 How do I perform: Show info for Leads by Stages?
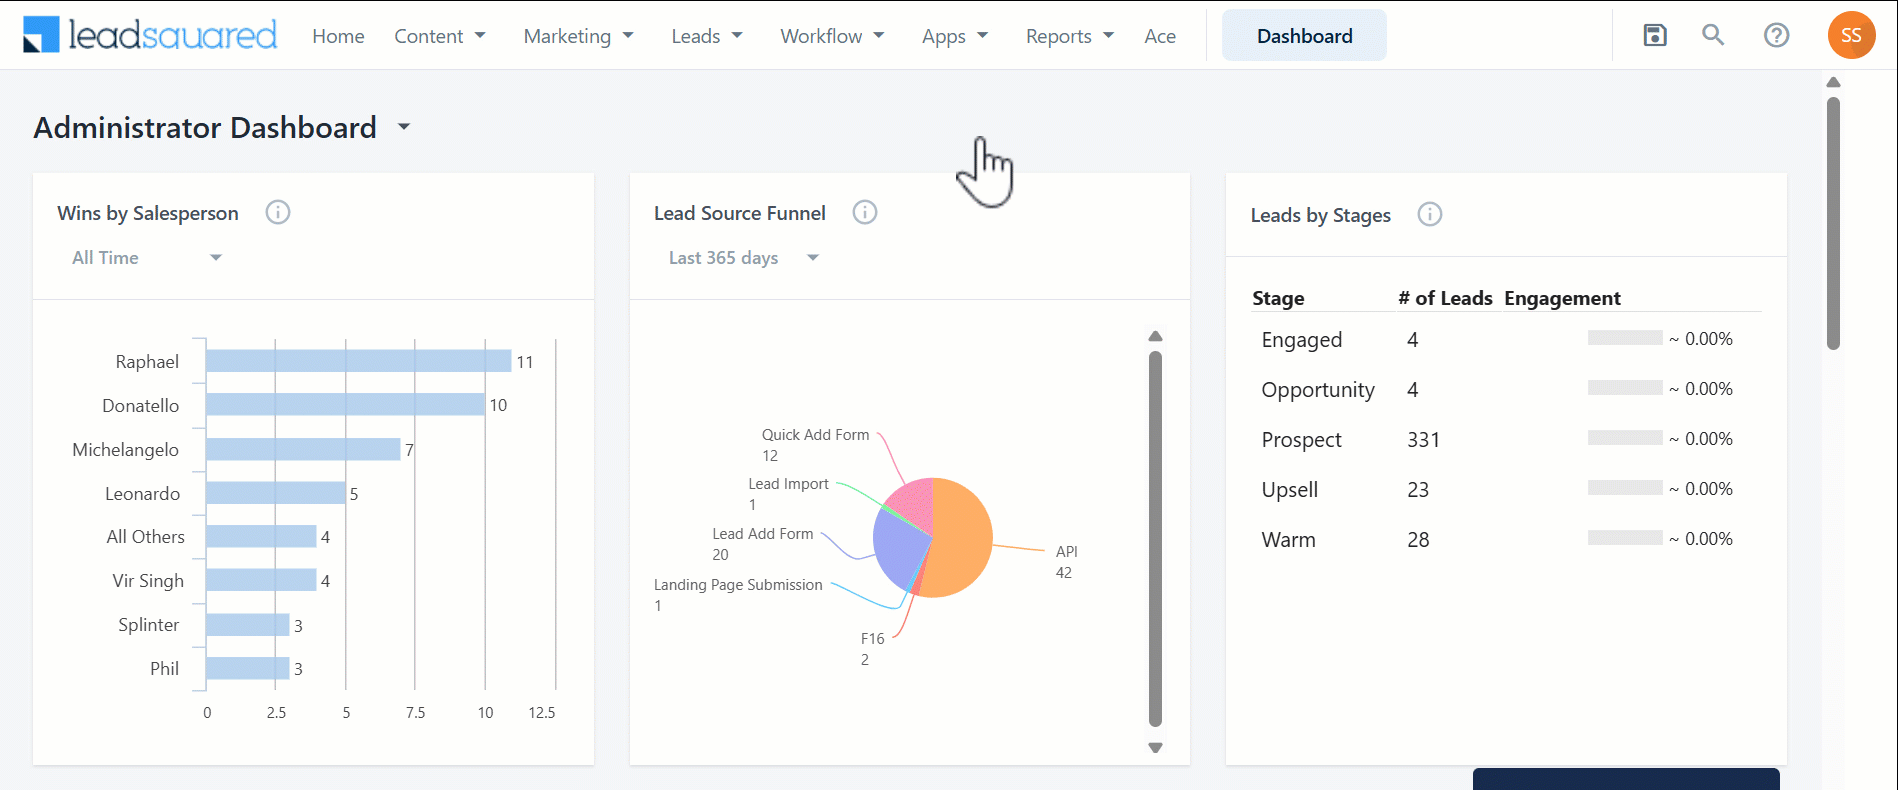coord(1430,215)
